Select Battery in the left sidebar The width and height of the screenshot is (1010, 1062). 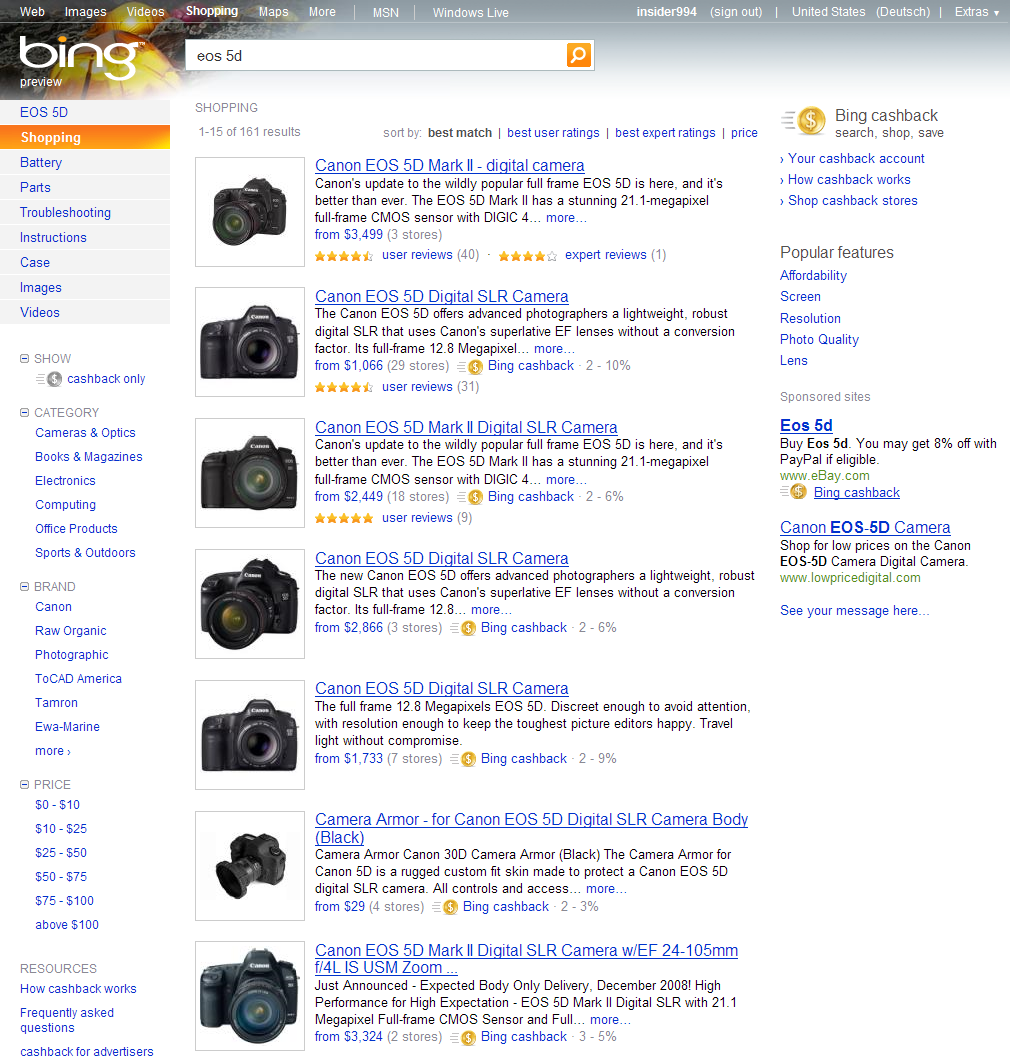41,162
